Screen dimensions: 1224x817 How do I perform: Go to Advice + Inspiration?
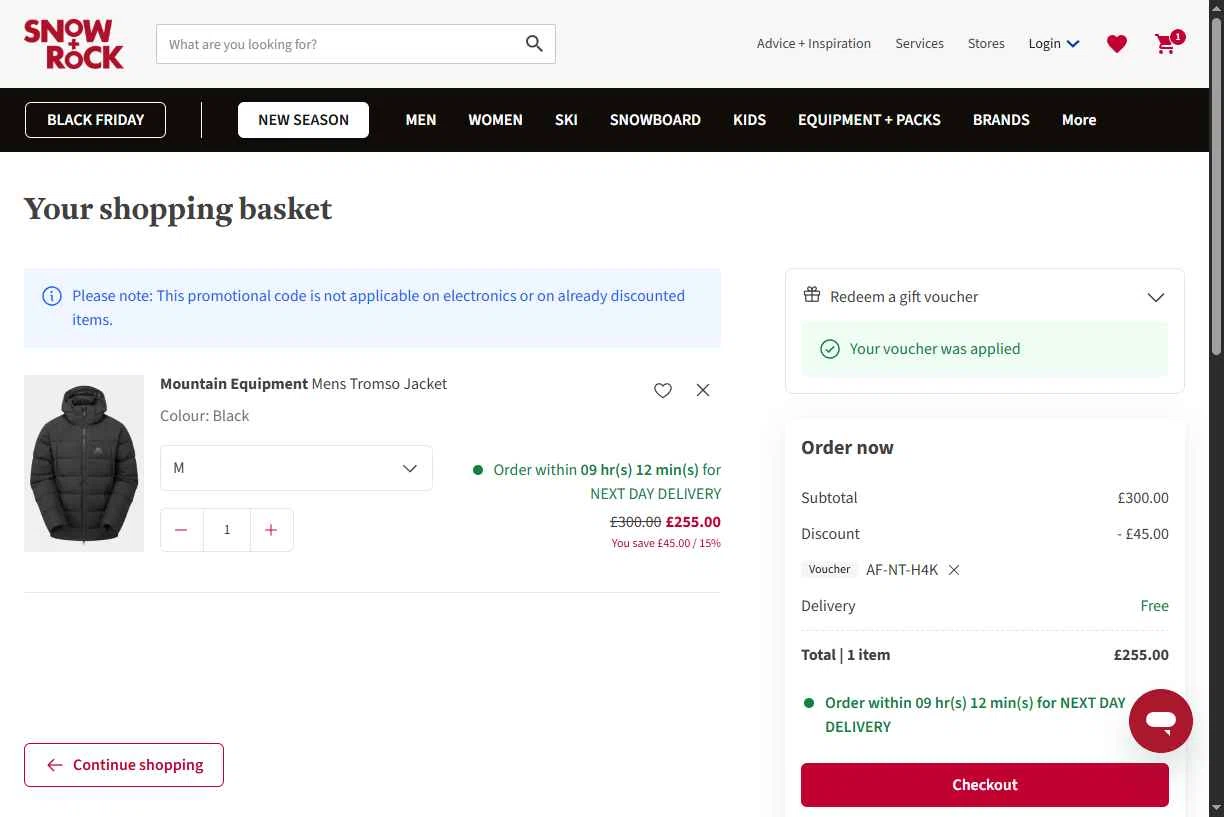814,44
